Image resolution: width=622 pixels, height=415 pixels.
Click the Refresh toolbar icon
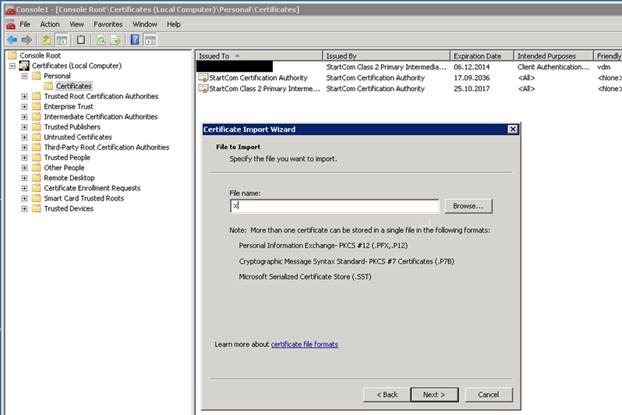(x=101, y=39)
